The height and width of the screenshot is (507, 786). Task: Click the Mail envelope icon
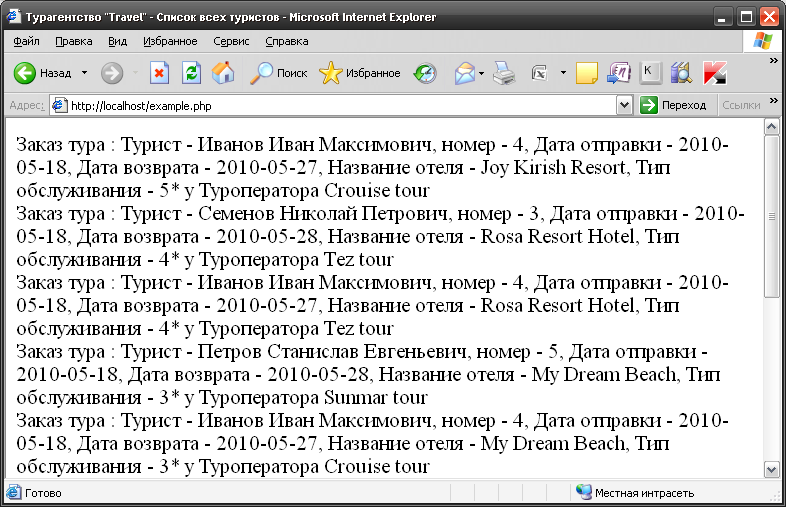464,73
